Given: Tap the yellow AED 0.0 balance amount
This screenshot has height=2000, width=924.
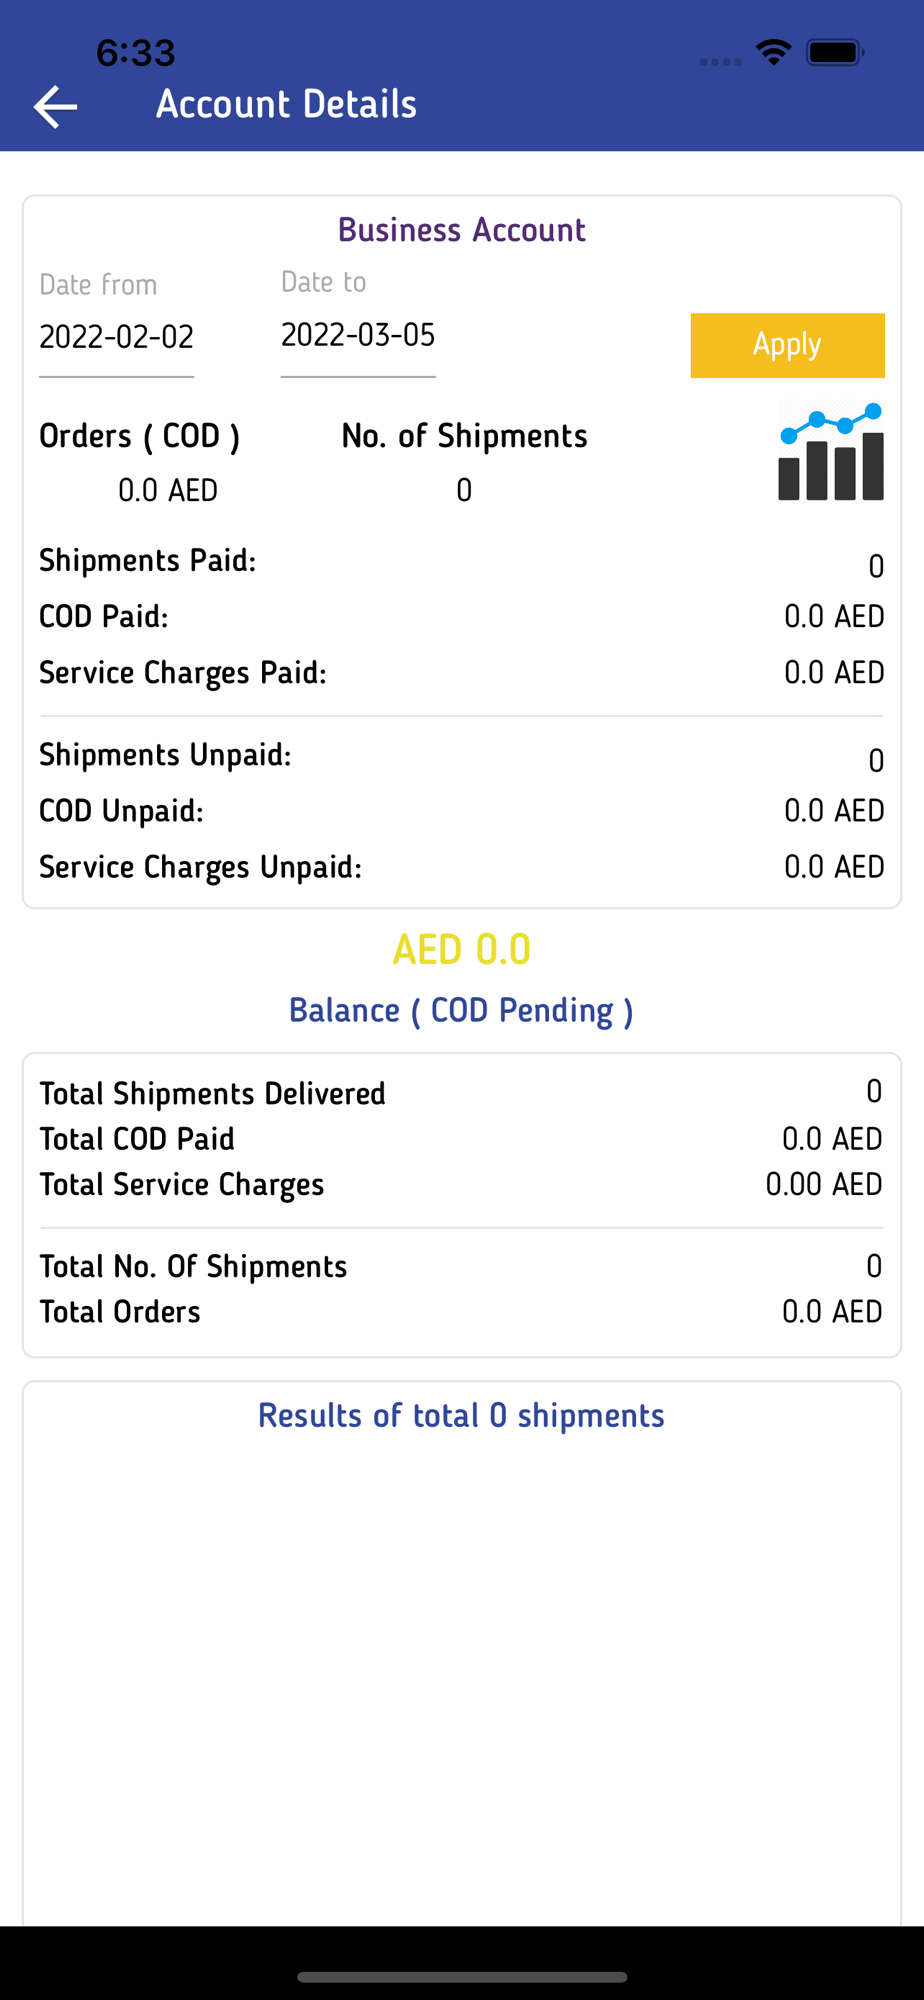Looking at the screenshot, I should coord(461,950).
